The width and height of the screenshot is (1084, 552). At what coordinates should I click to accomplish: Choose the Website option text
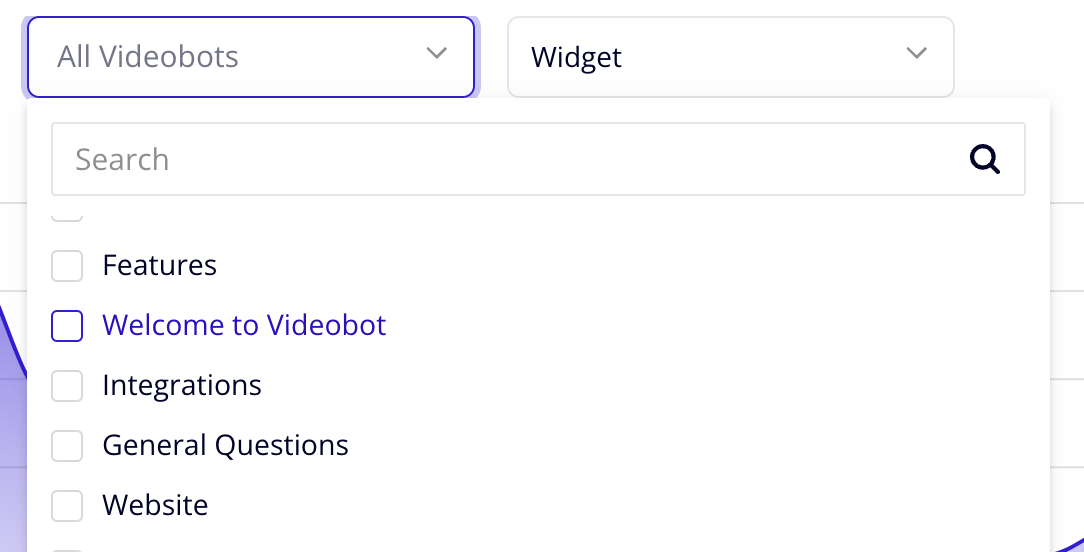(155, 506)
